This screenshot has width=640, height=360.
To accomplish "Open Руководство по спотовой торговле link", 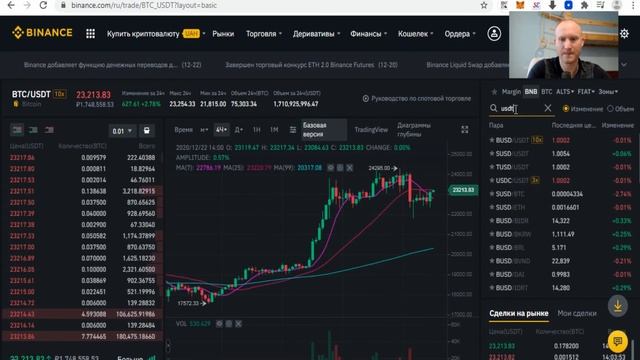I will [x=417, y=98].
